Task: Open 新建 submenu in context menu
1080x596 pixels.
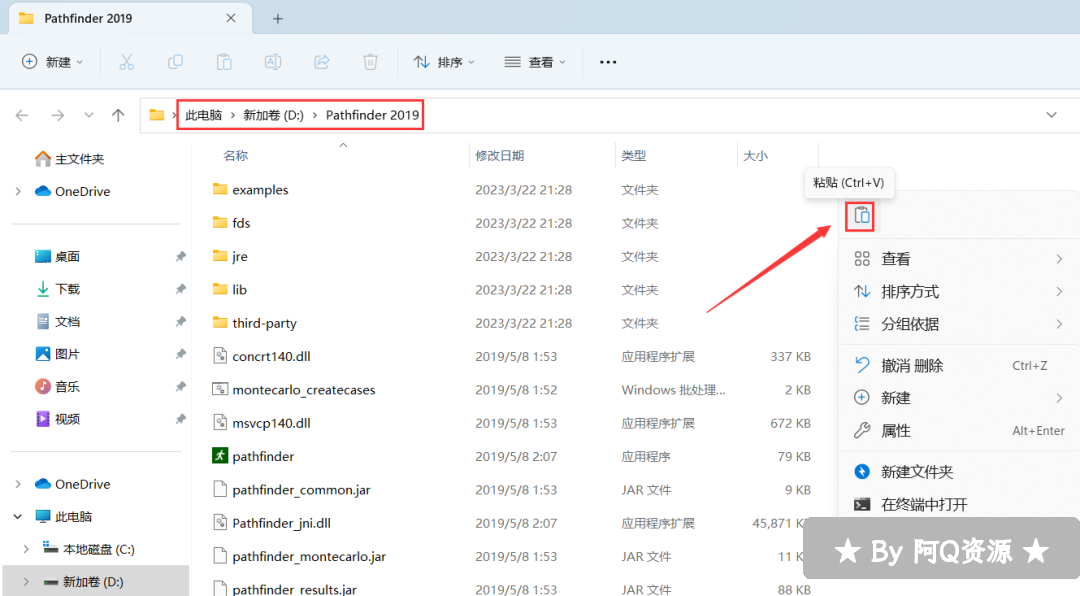Action: click(959, 398)
